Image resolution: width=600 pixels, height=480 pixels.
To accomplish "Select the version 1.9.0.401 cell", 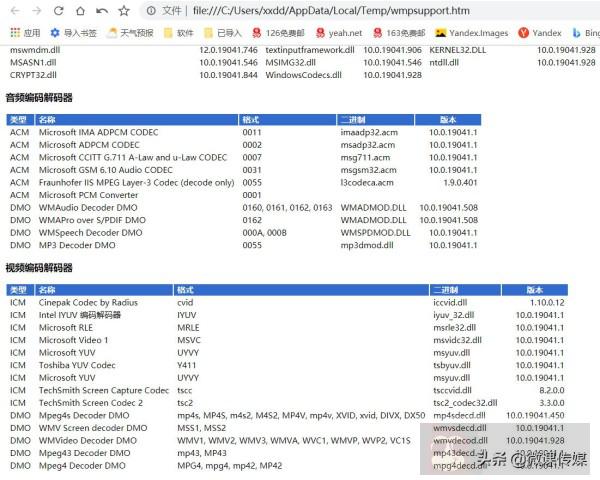I will pos(460,183).
